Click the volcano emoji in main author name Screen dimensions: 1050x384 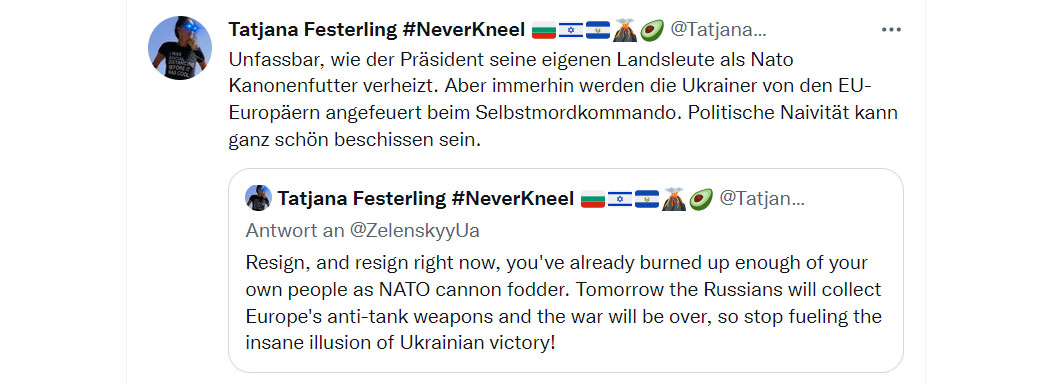(624, 30)
